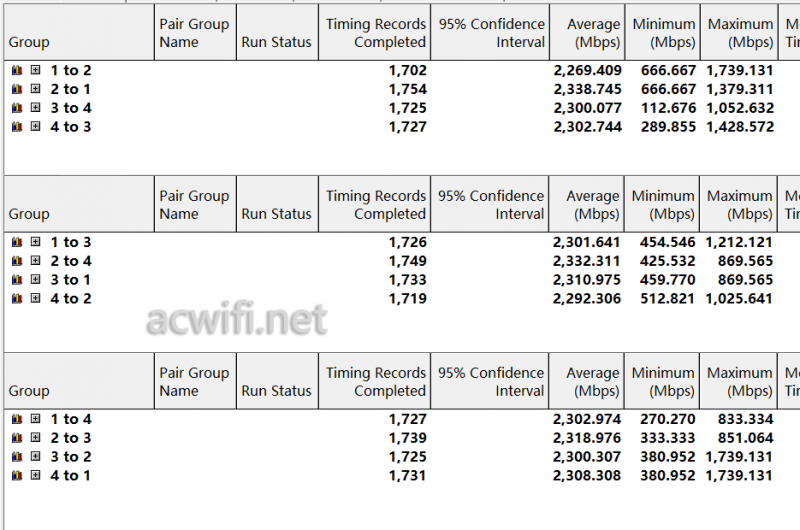Click the group icon beside "1 to 4"

tap(17, 420)
